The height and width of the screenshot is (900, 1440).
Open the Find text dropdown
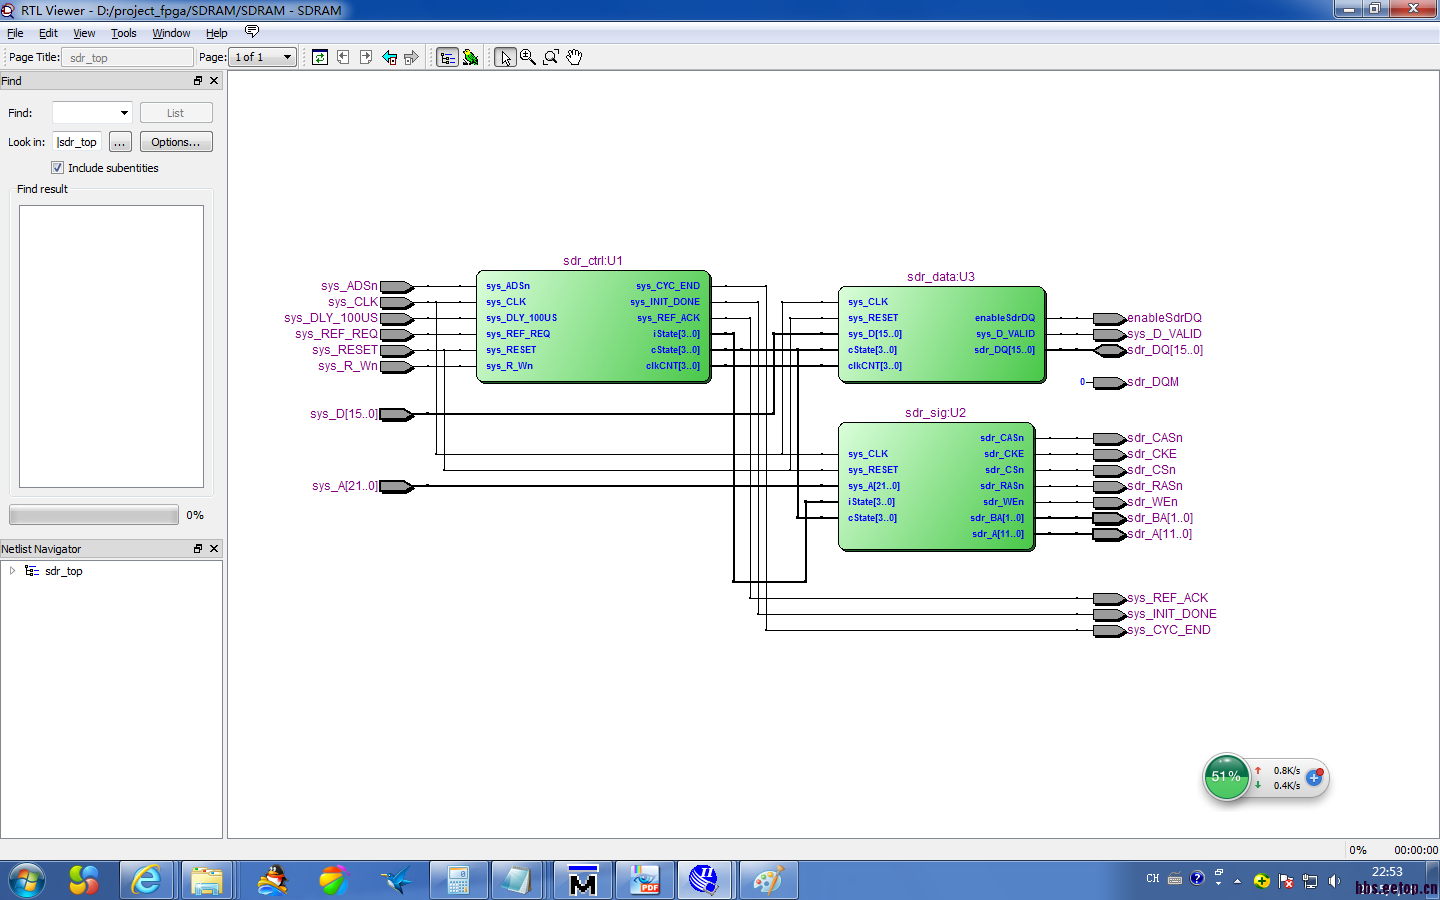124,113
